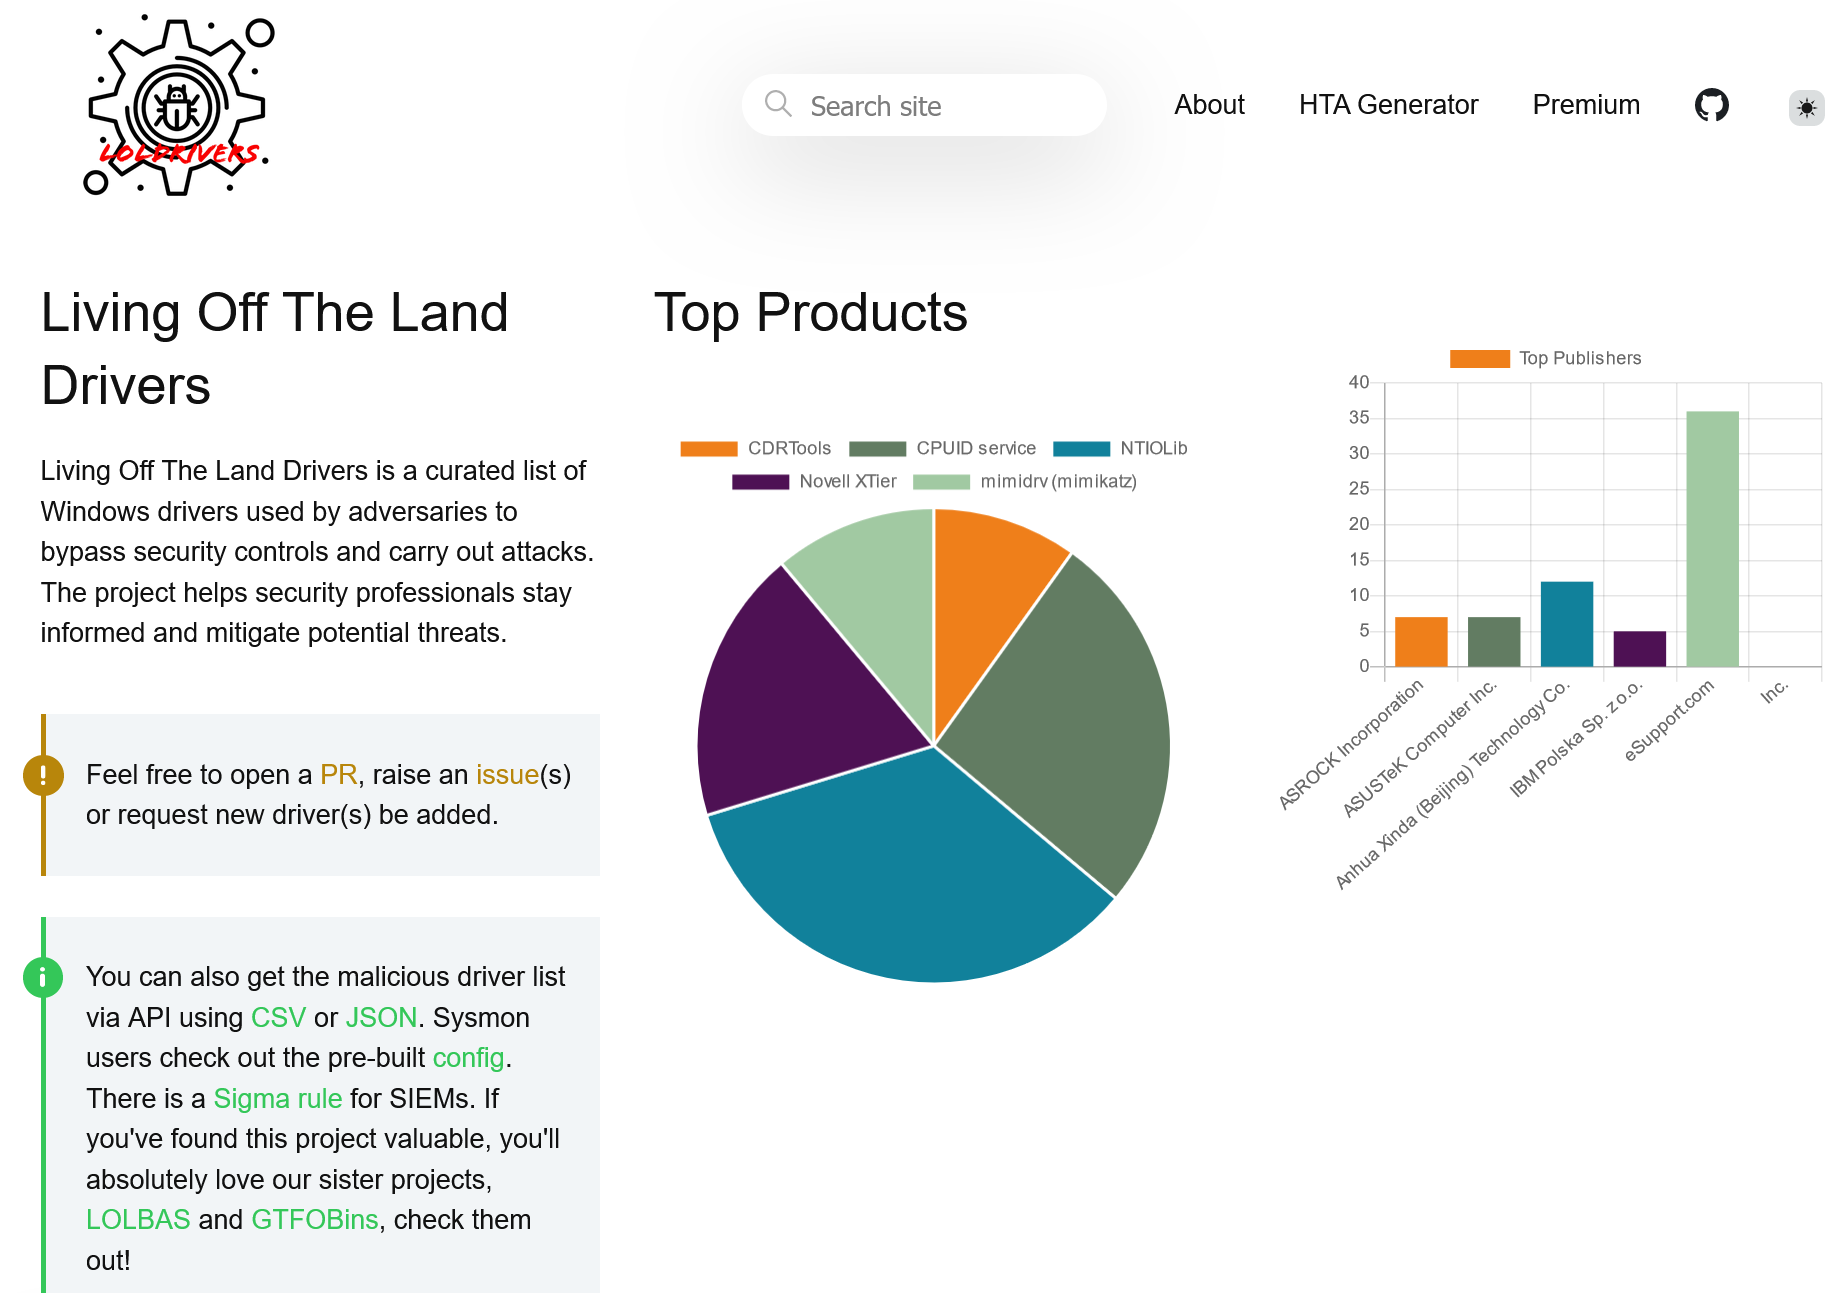Open the JSON API link

(381, 1018)
